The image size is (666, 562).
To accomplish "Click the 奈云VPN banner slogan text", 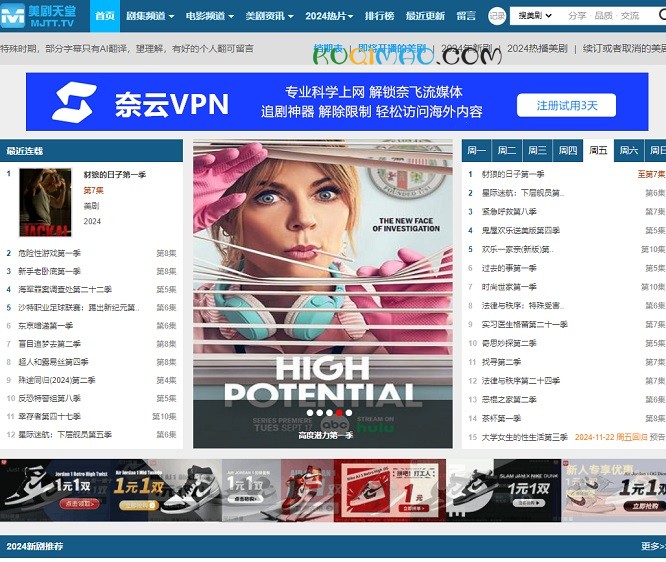I will [372, 102].
